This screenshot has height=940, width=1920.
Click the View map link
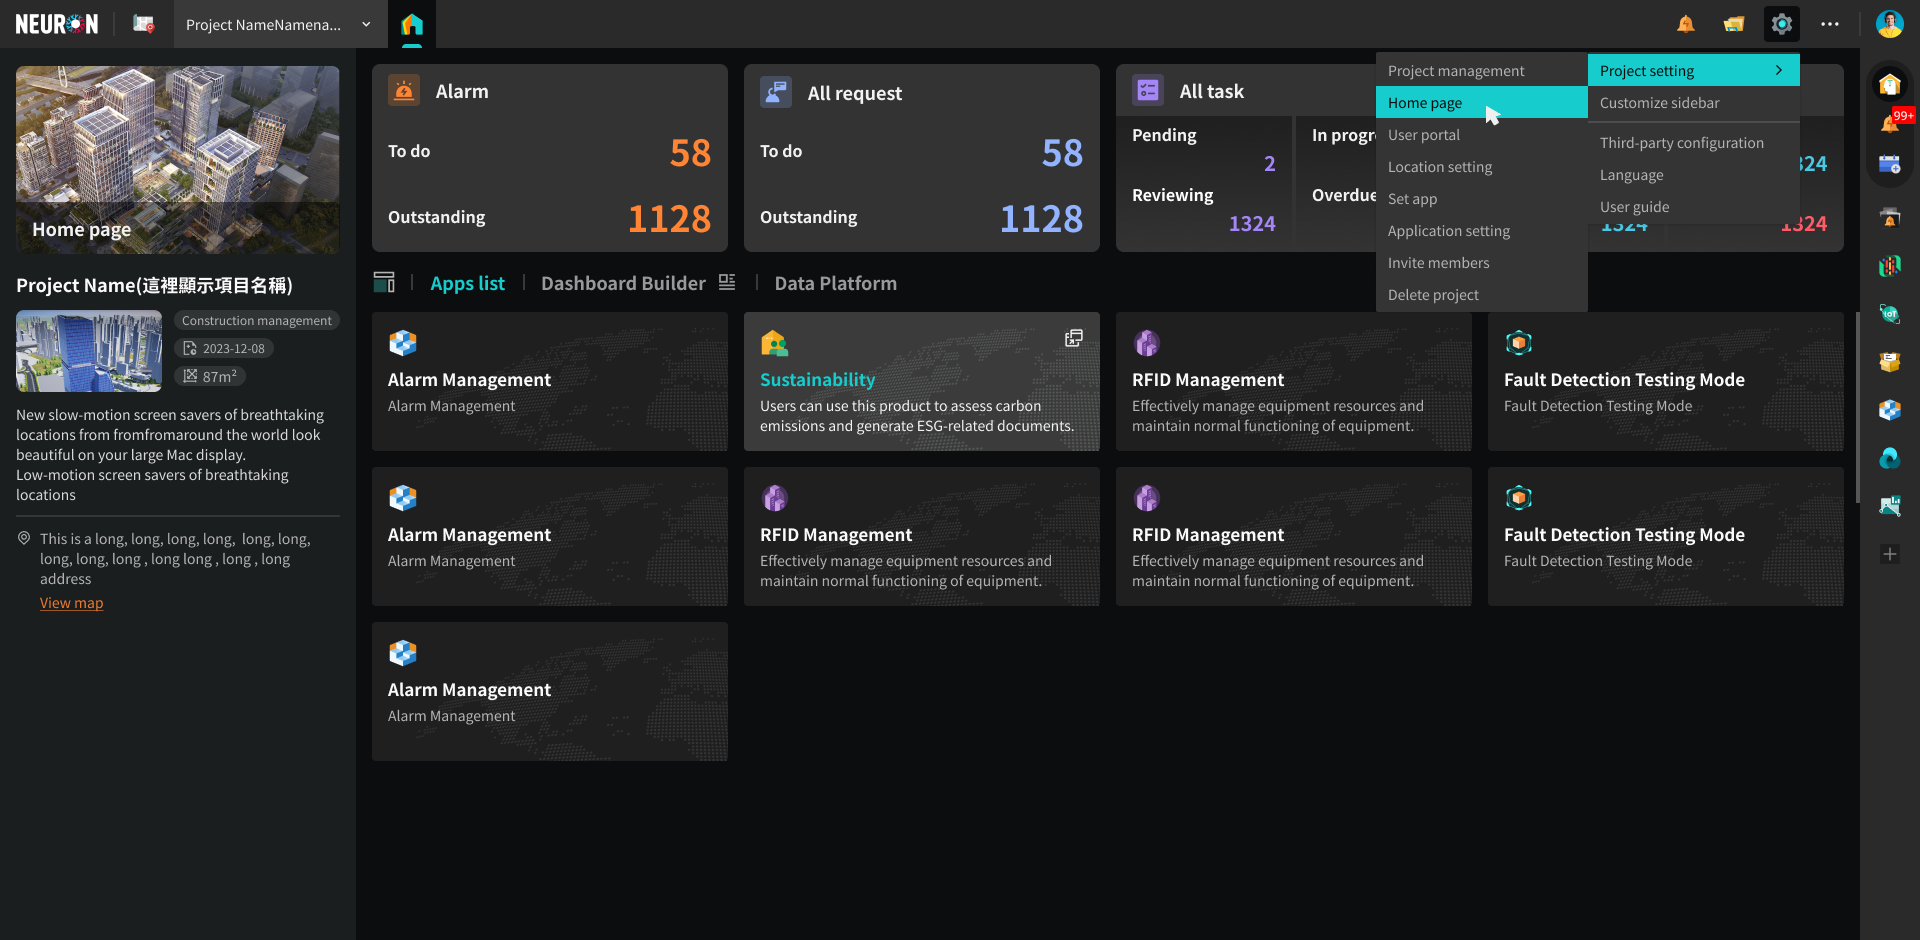click(71, 603)
